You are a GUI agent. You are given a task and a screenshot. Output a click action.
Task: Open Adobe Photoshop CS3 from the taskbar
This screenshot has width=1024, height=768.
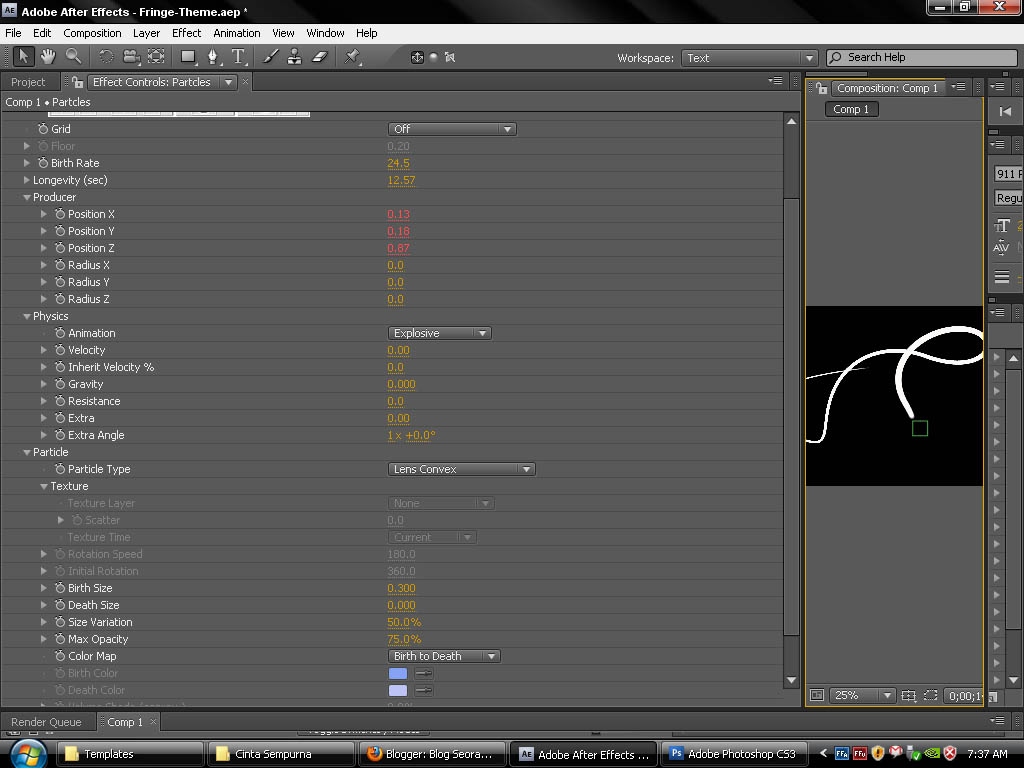(x=734, y=754)
